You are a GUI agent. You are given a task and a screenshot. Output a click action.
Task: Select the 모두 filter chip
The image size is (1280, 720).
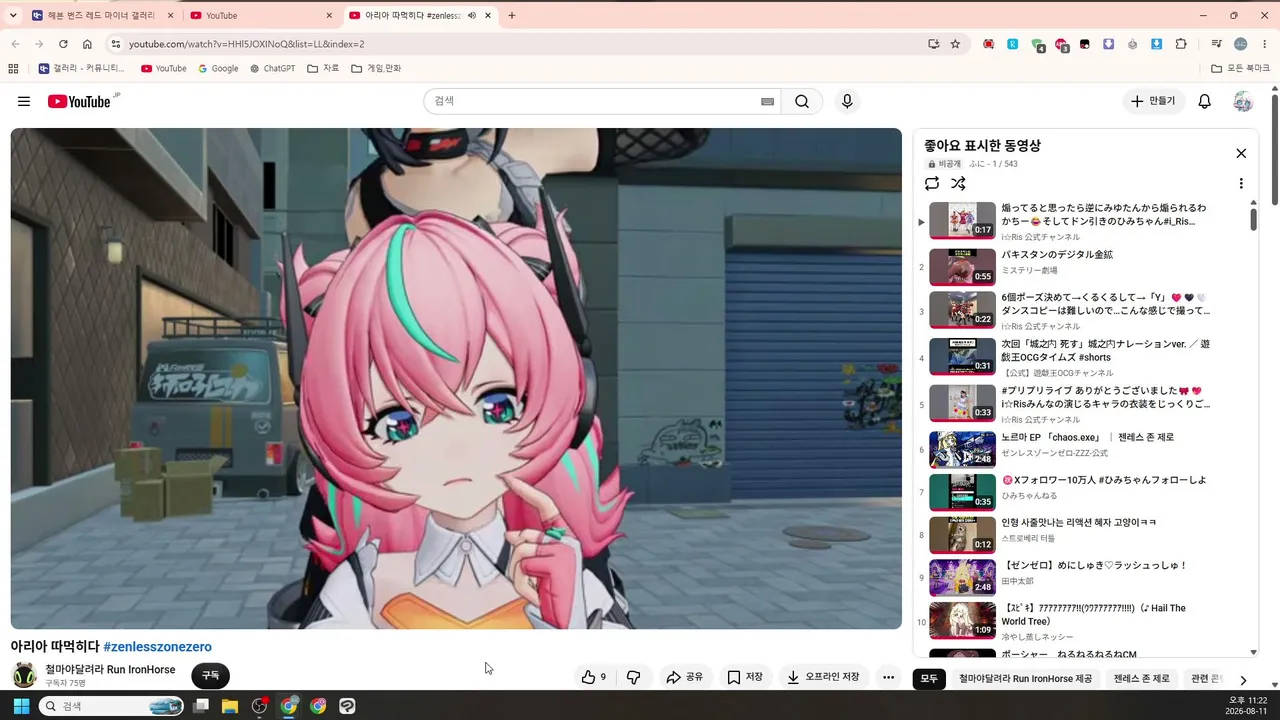[x=929, y=679]
